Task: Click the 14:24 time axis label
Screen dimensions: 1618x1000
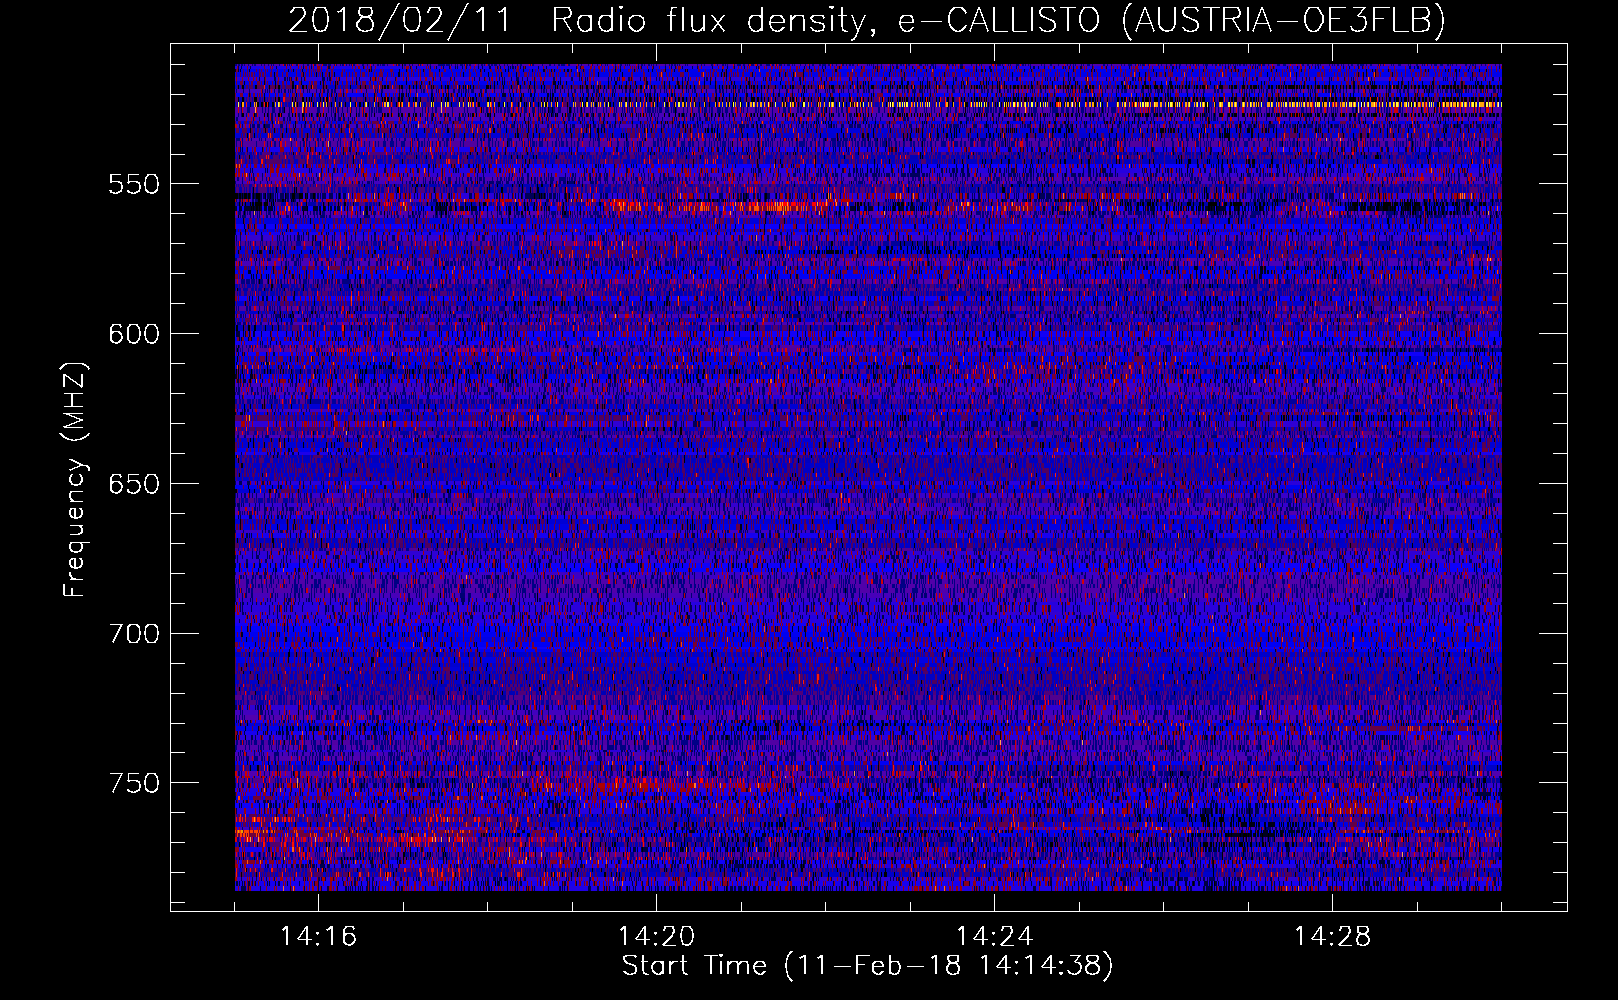Action: tap(995, 937)
